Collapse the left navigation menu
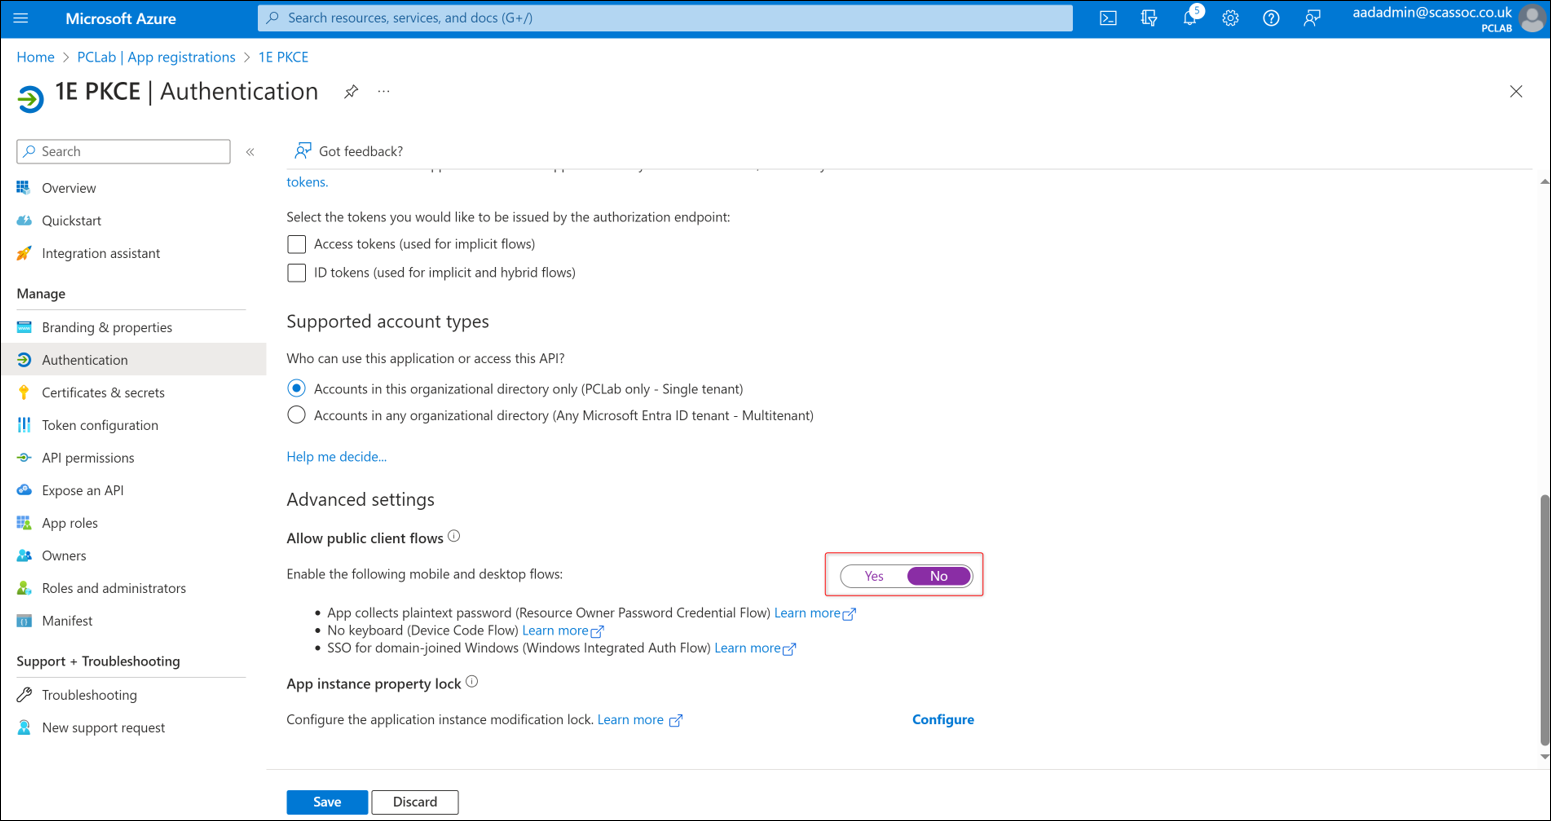This screenshot has height=821, width=1551. coord(250,152)
